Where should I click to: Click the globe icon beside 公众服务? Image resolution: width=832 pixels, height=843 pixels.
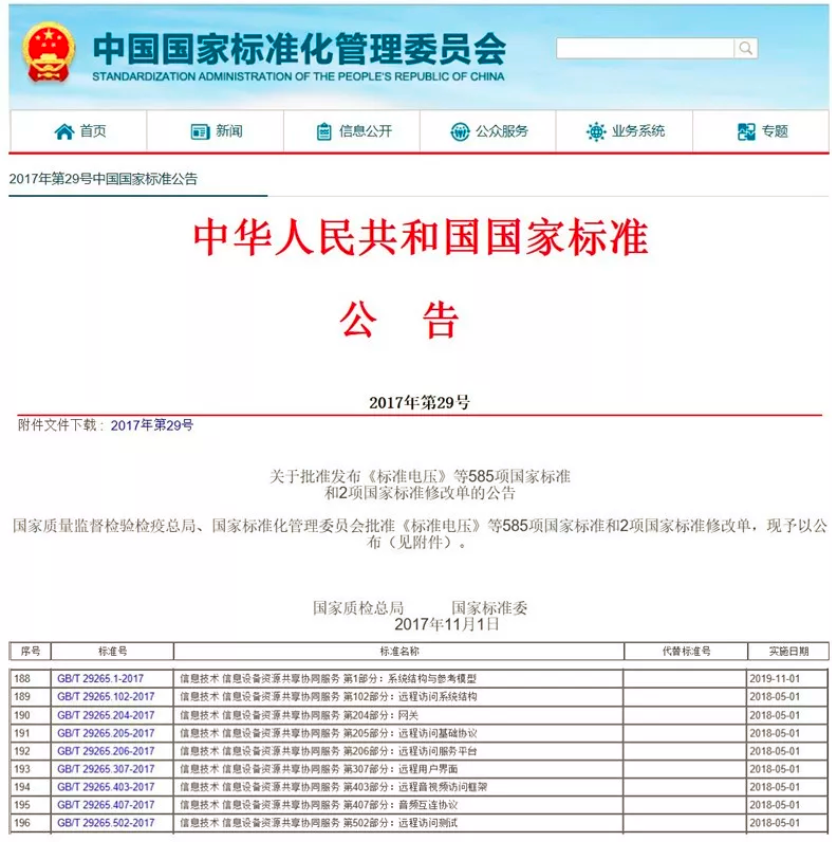(x=460, y=131)
